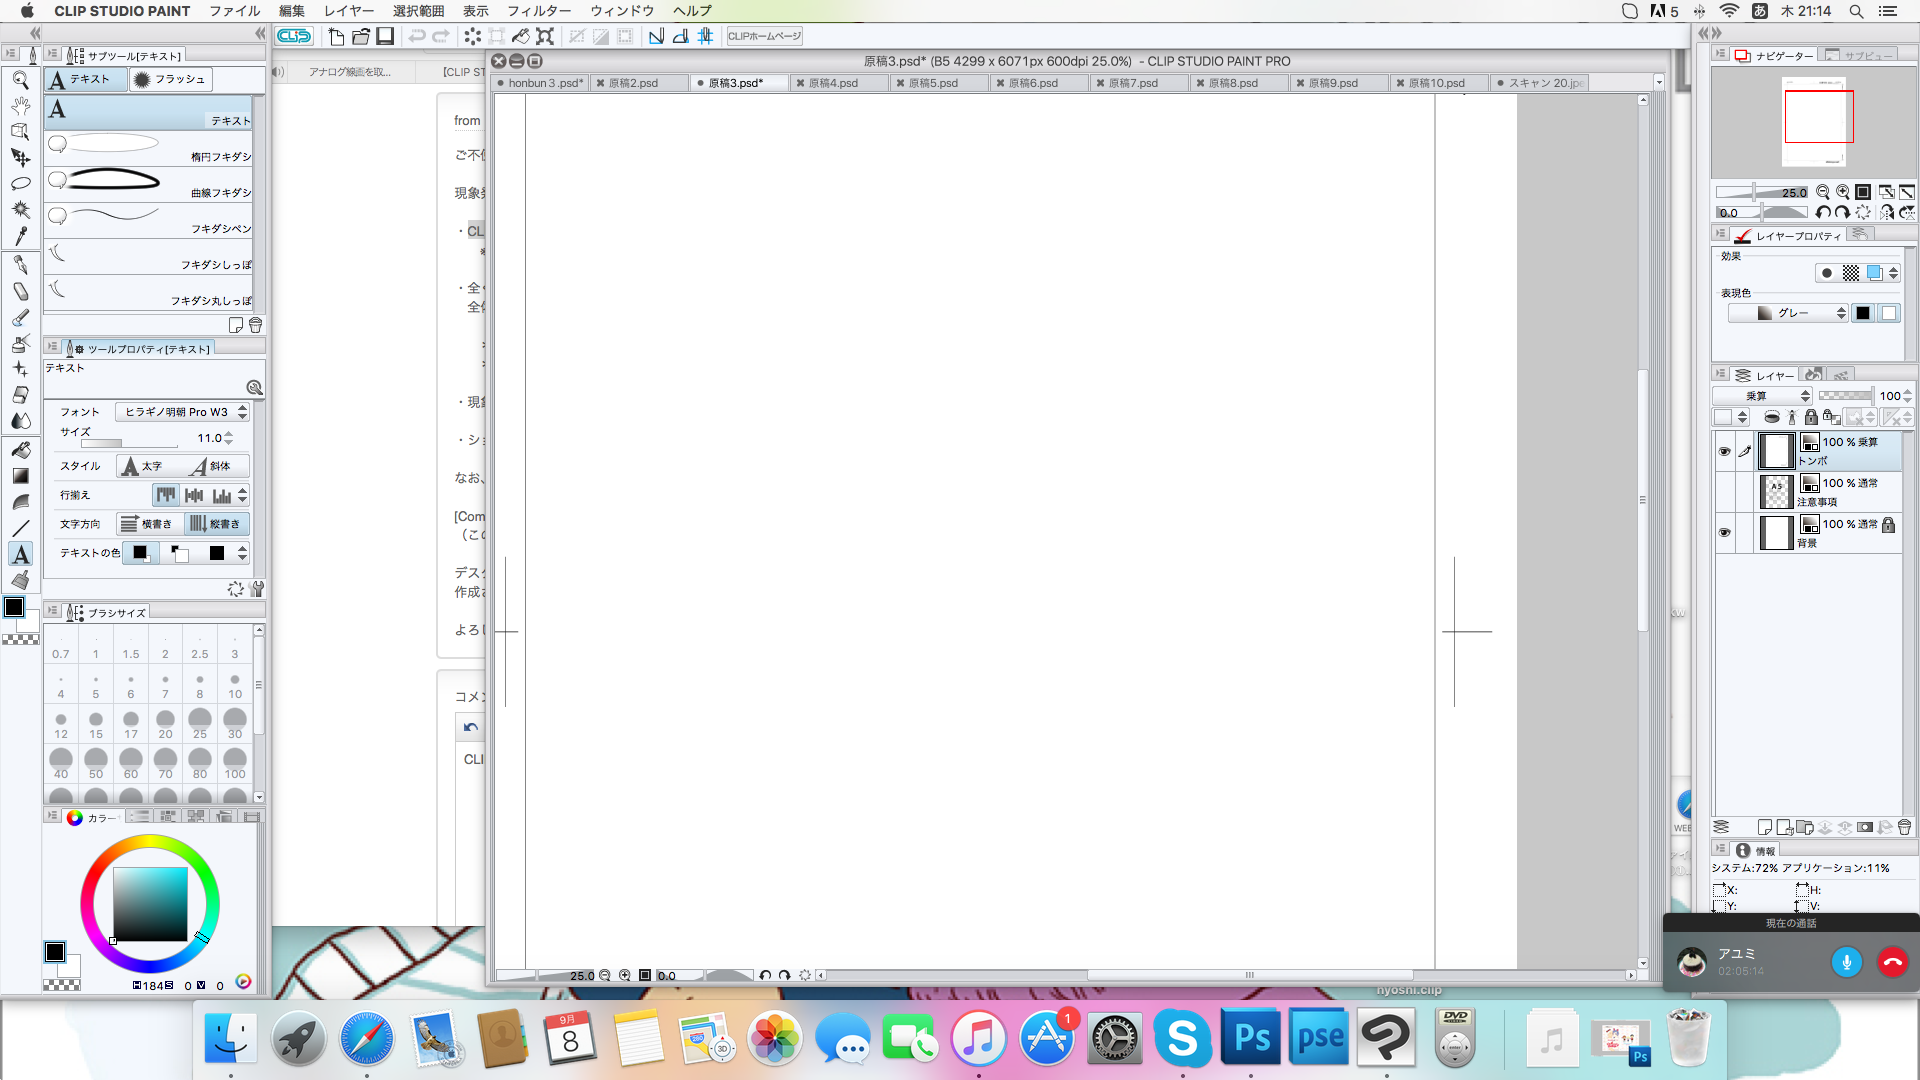
Task: Open the フィルター menu
Action: coord(538,11)
